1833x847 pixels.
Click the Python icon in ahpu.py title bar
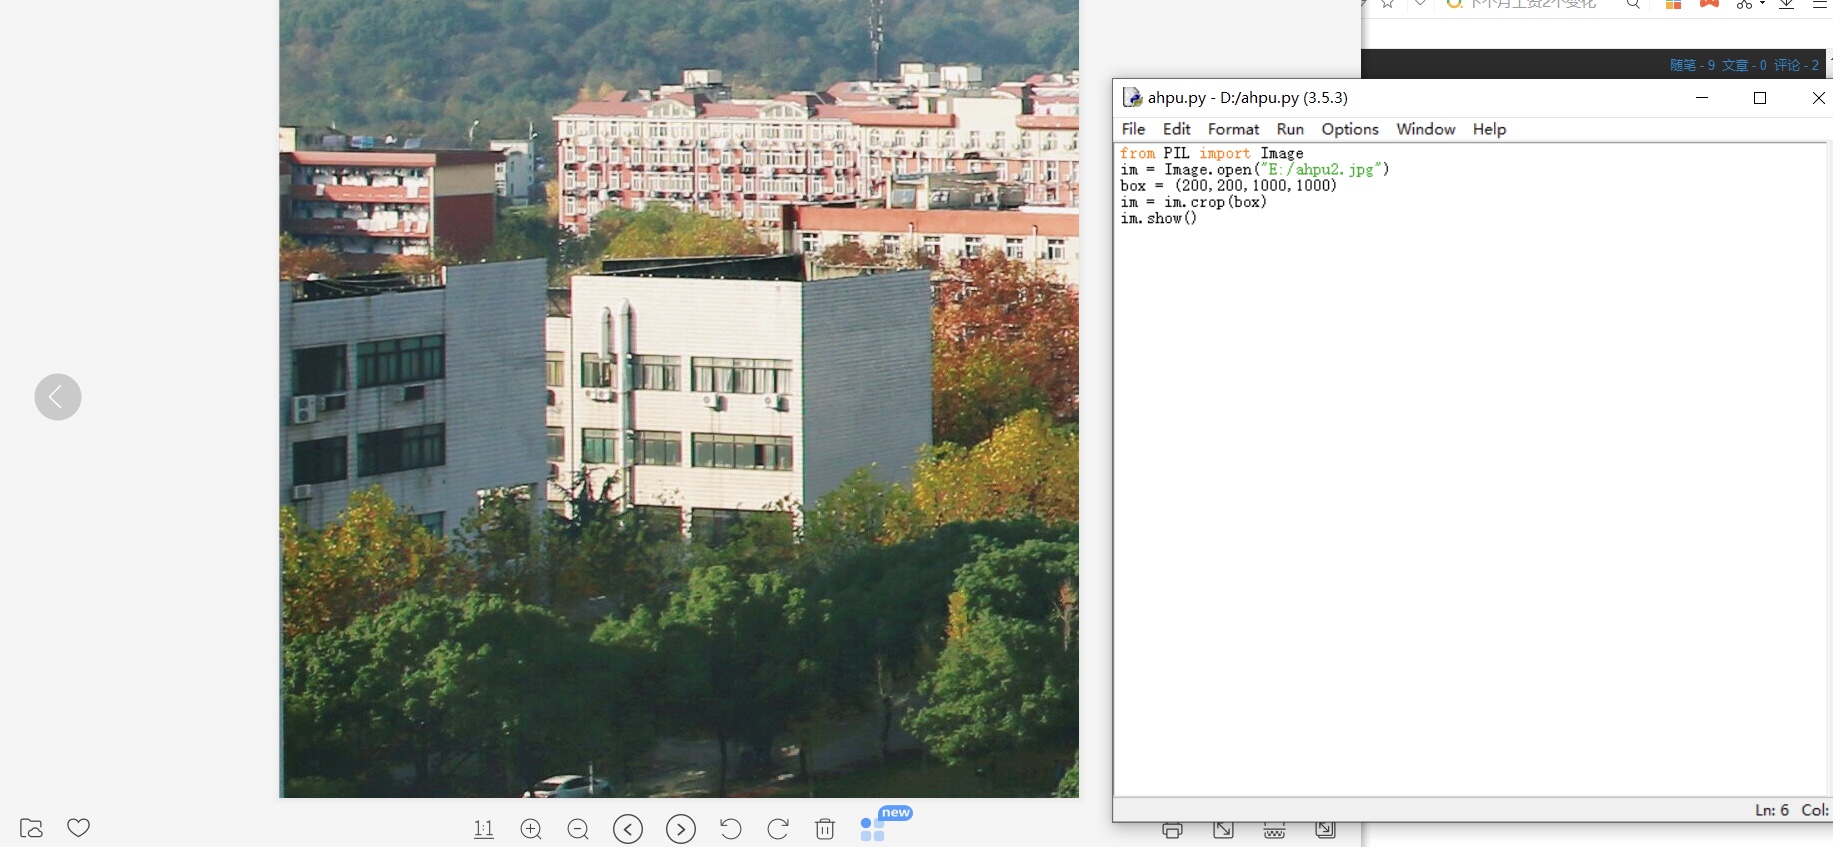(1132, 97)
